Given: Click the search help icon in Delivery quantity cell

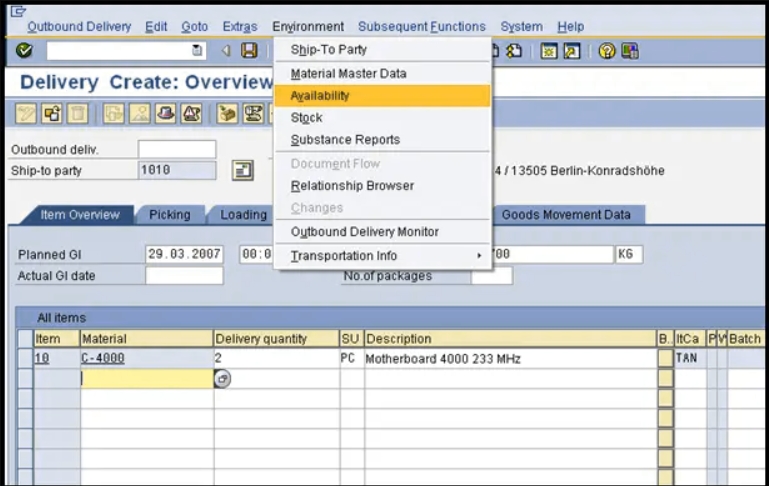Looking at the screenshot, I should 223,379.
